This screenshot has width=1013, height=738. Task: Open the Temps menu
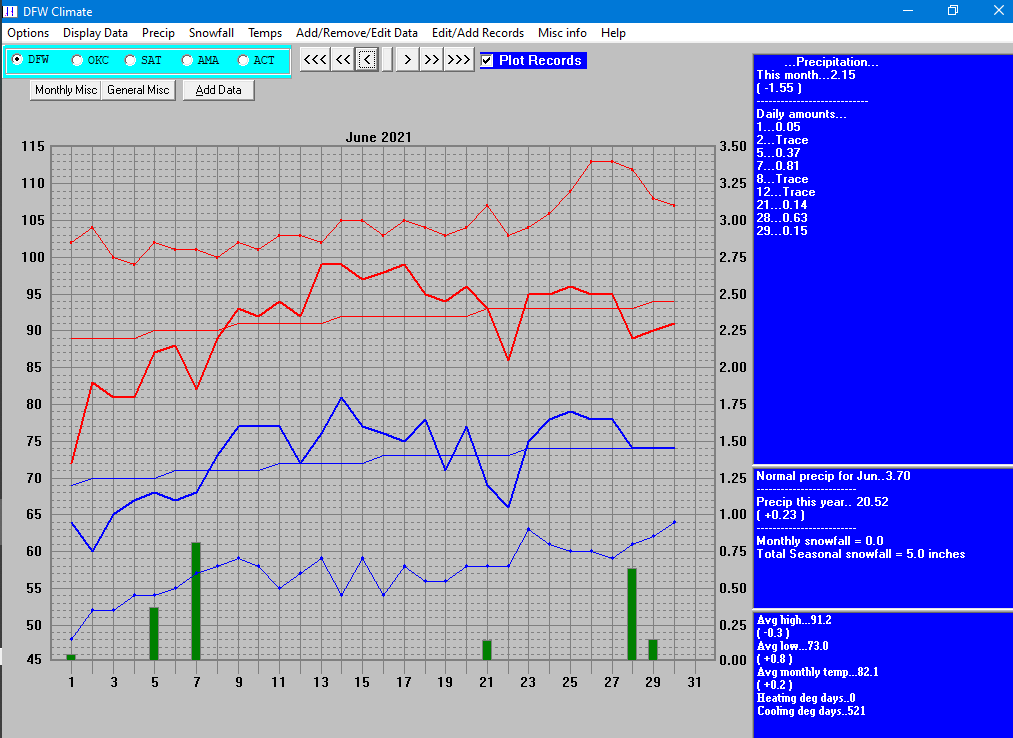[x=265, y=33]
